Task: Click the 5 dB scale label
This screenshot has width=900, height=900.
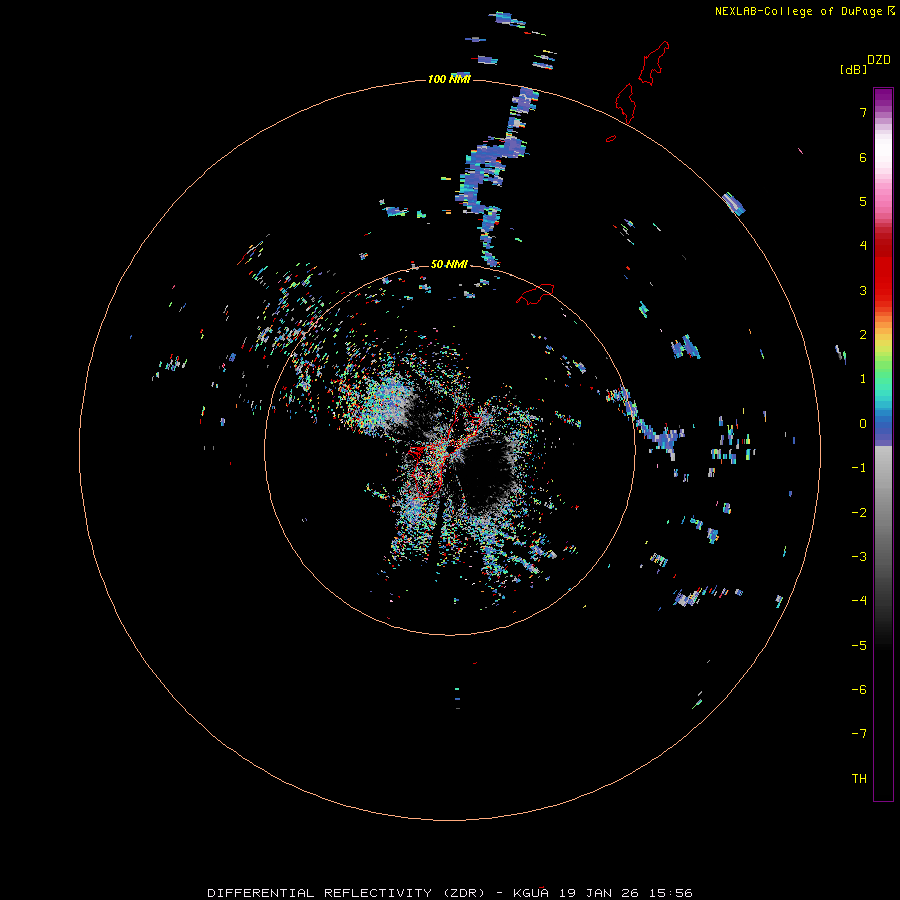Action: [863, 201]
